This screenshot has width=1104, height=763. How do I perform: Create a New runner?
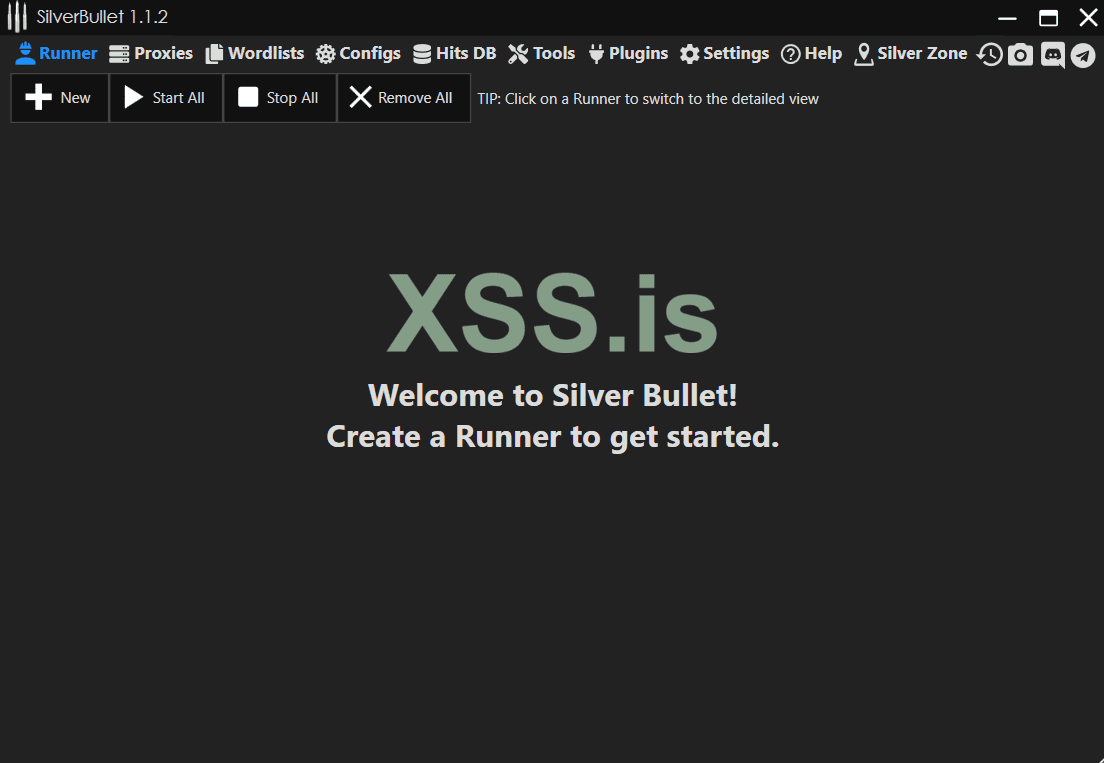pos(60,98)
